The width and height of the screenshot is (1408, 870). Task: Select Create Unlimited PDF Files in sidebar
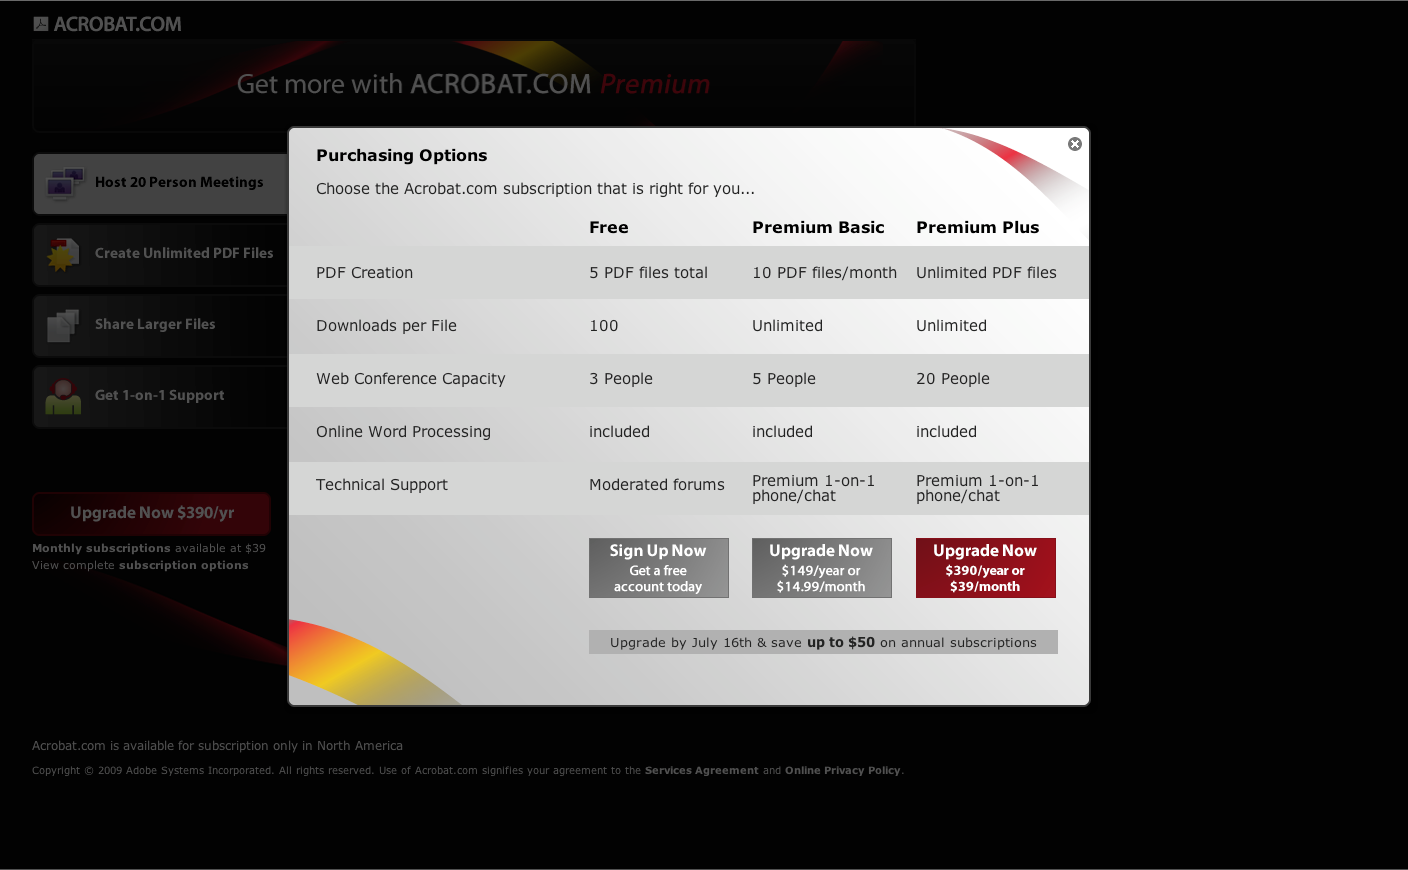pyautogui.click(x=184, y=253)
